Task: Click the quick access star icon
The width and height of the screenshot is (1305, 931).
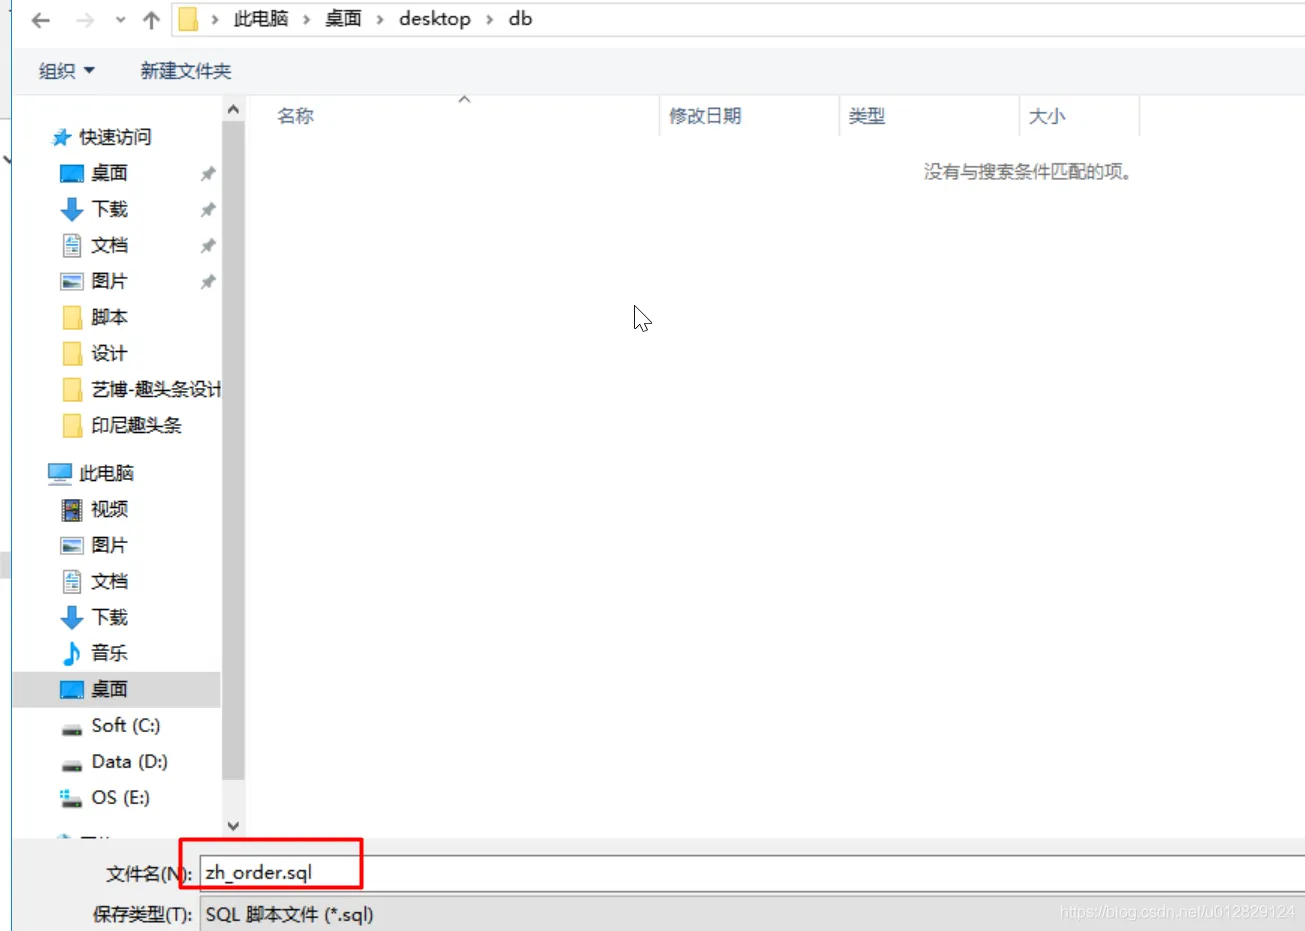Action: (x=62, y=137)
